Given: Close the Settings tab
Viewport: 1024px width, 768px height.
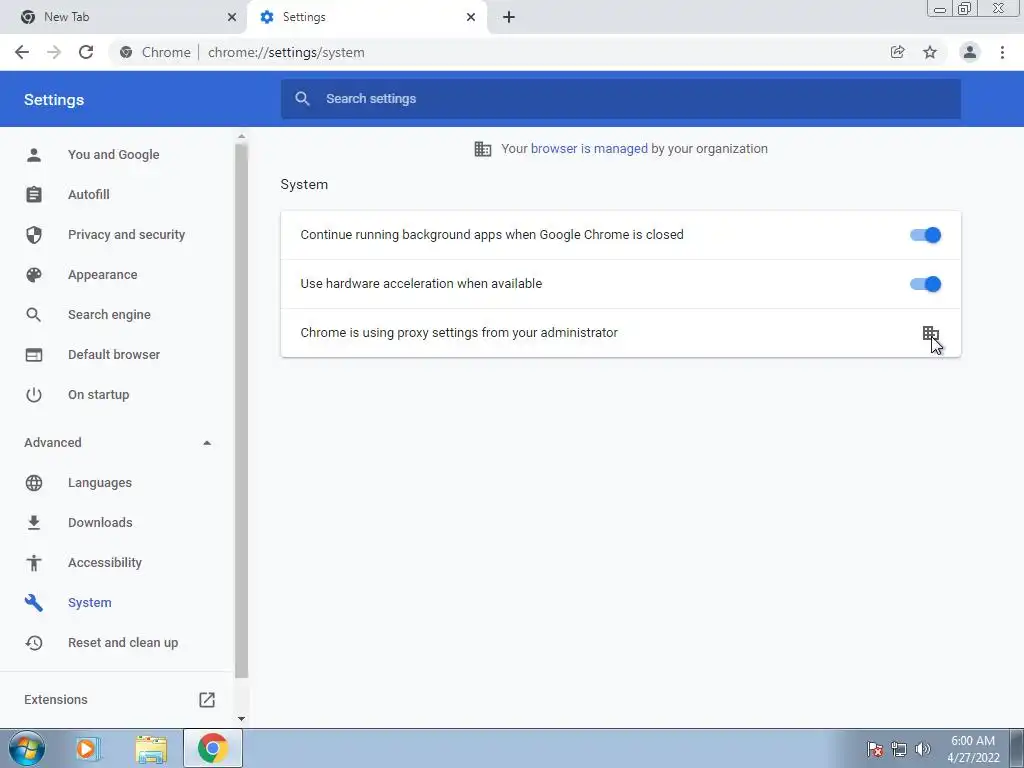Looking at the screenshot, I should [x=471, y=17].
